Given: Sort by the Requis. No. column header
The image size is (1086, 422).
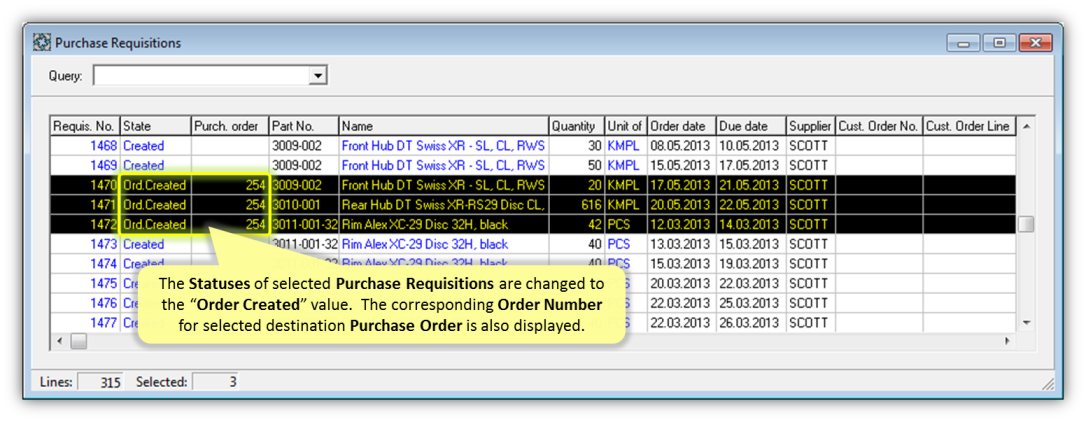Looking at the screenshot, I should point(84,126).
